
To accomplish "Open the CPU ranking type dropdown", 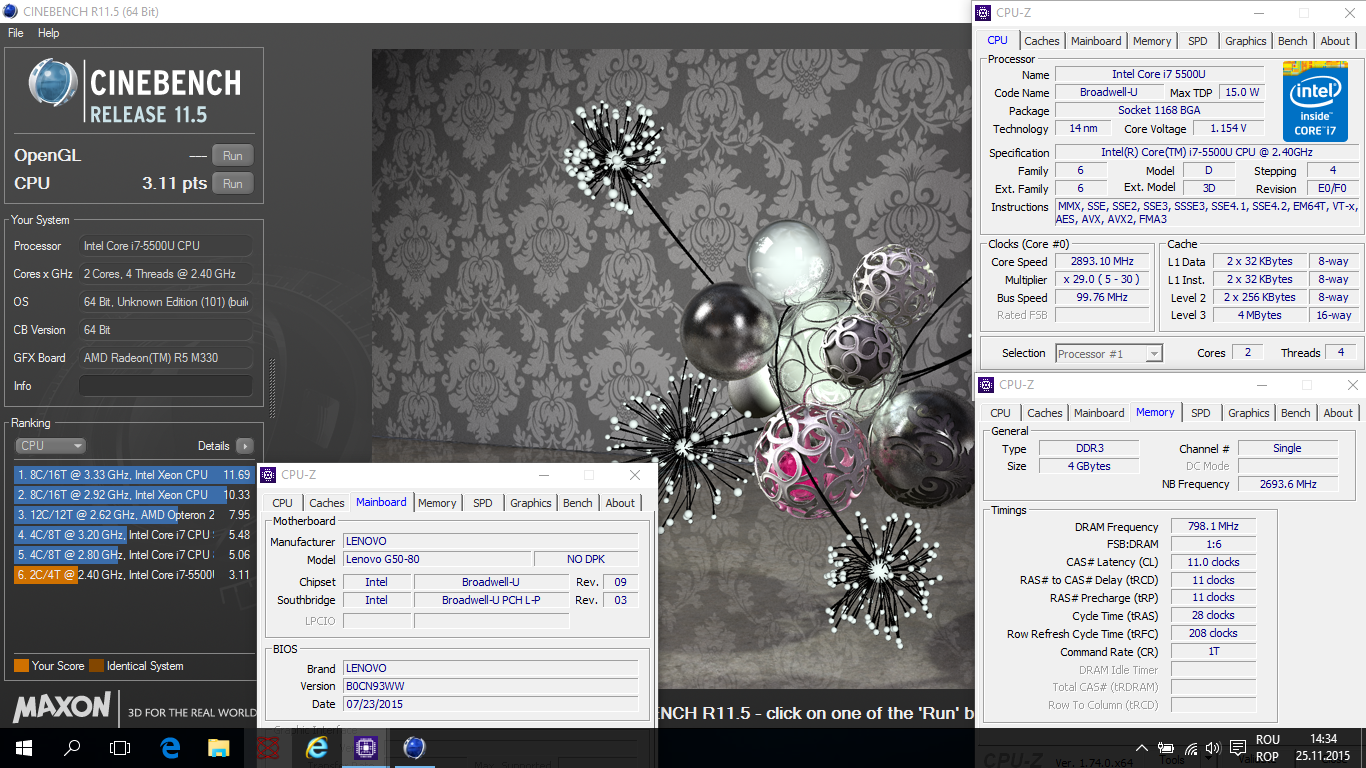I will tap(50, 446).
